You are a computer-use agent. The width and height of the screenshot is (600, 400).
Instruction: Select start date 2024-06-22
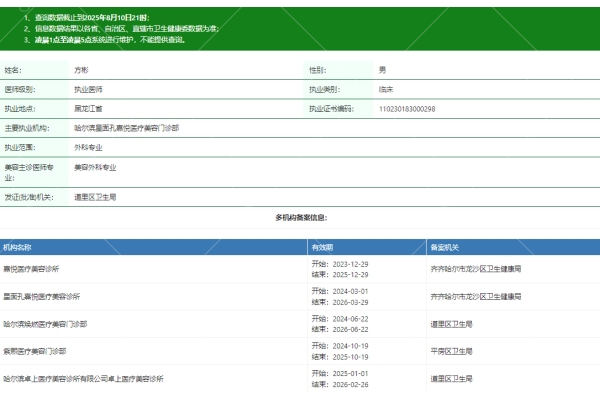351,319
